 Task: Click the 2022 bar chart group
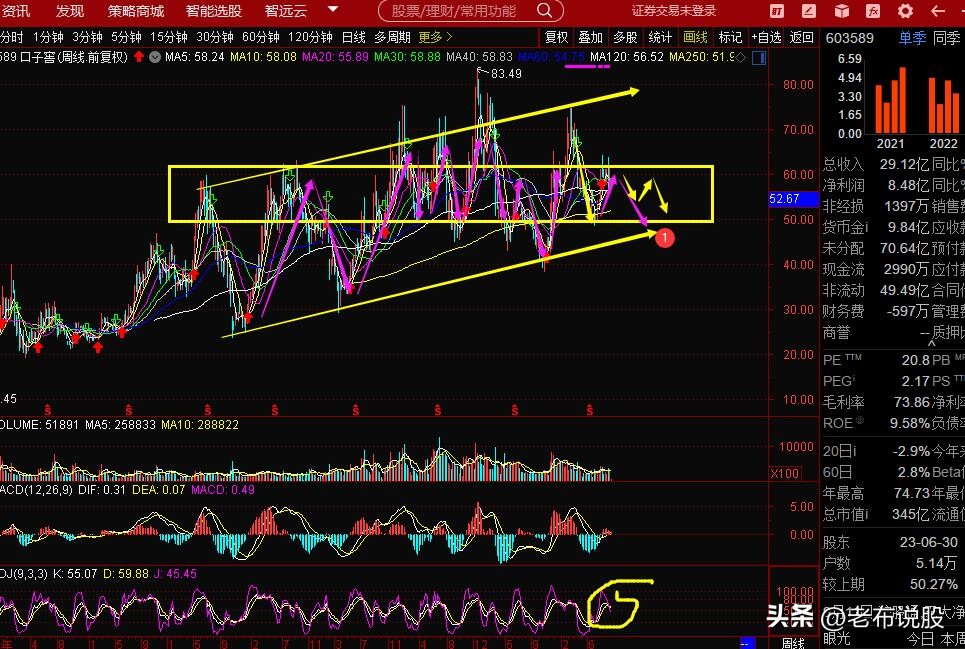coord(943,105)
